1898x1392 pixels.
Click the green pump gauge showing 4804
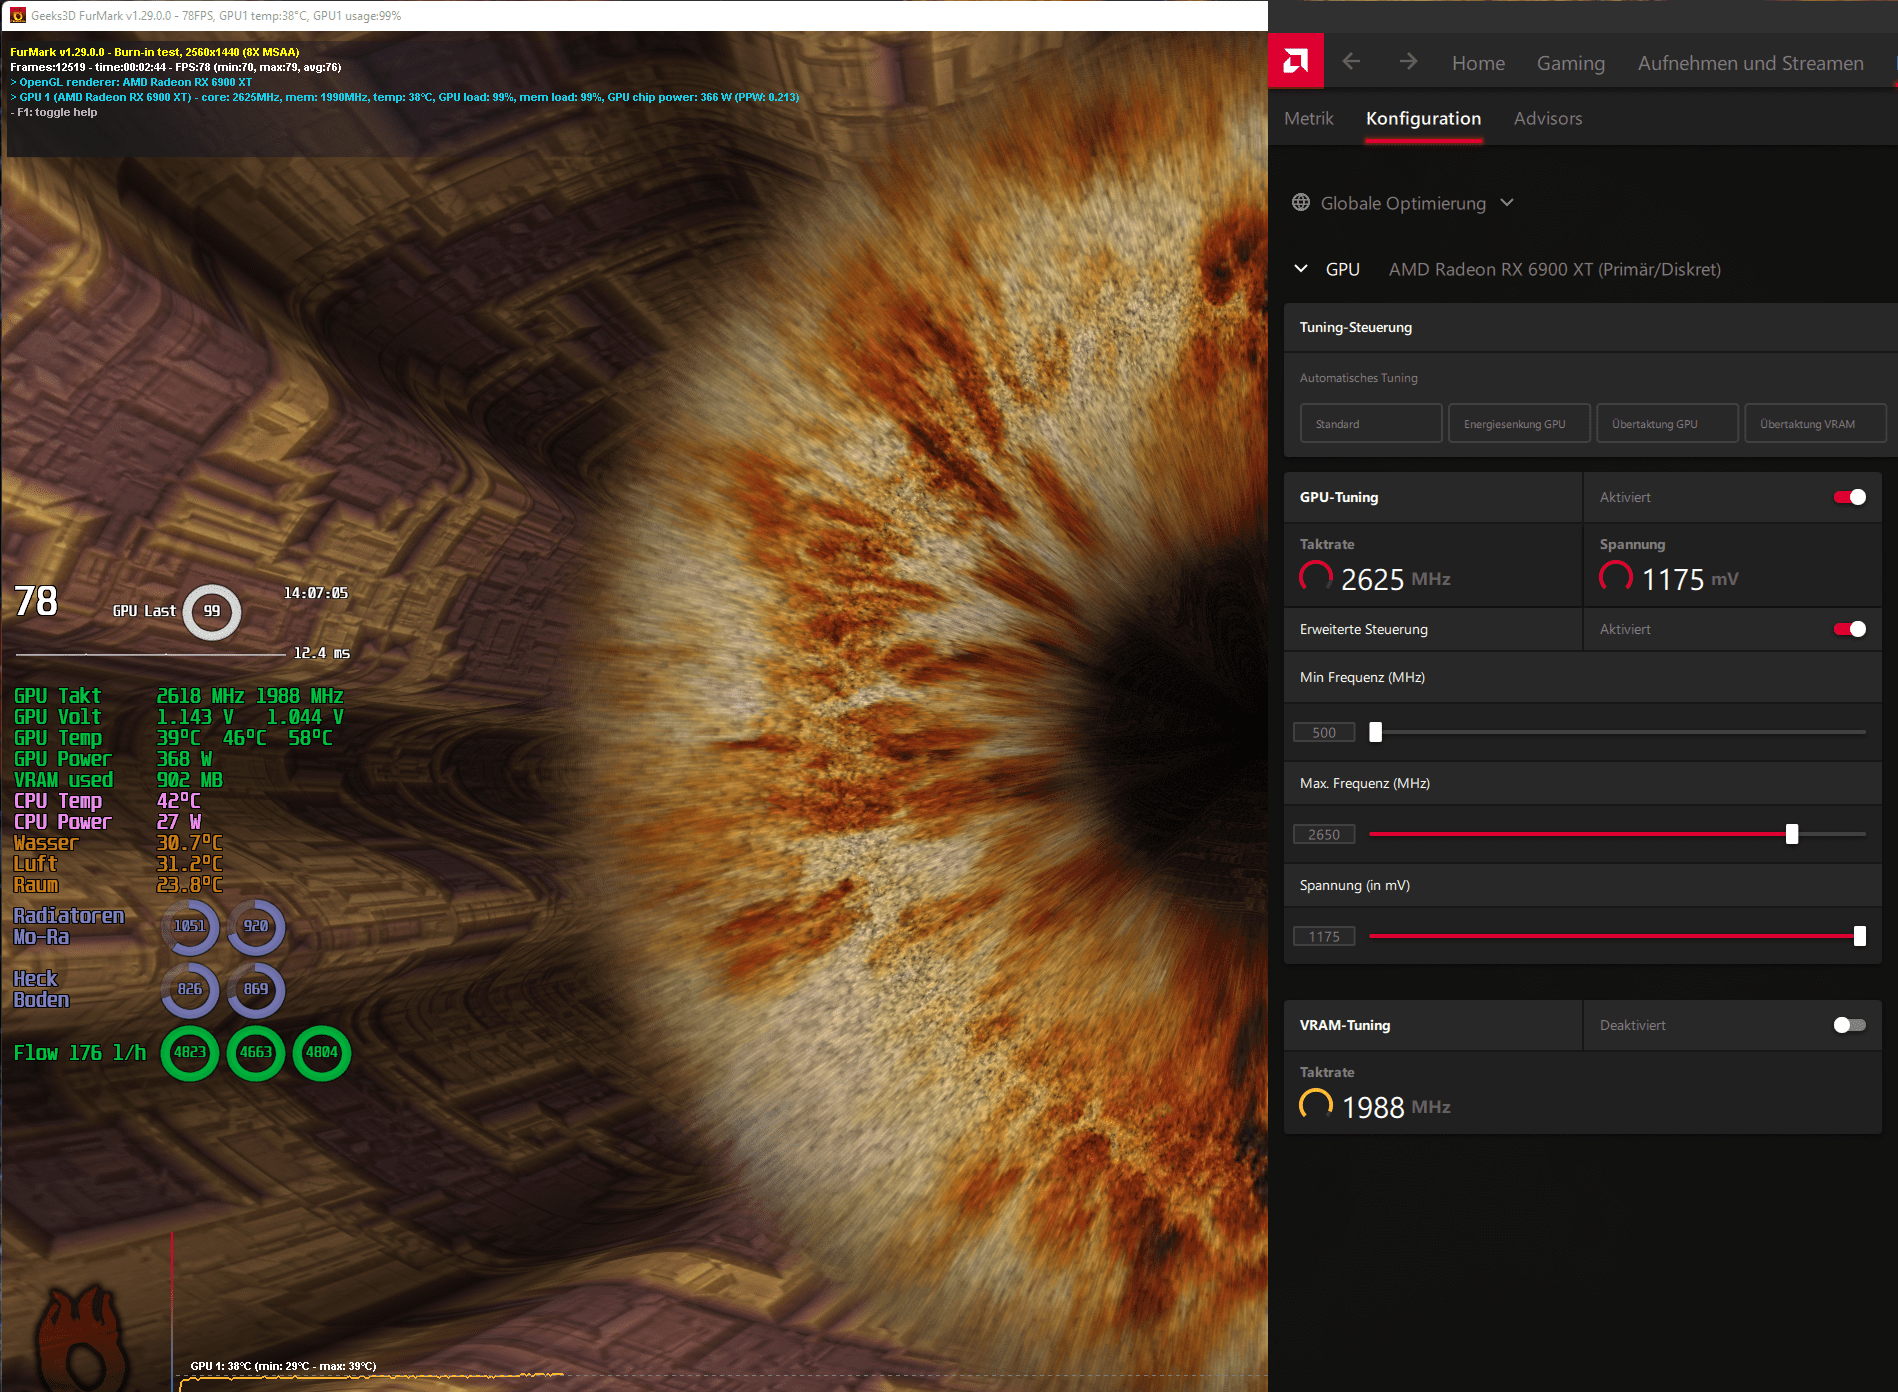point(322,1052)
